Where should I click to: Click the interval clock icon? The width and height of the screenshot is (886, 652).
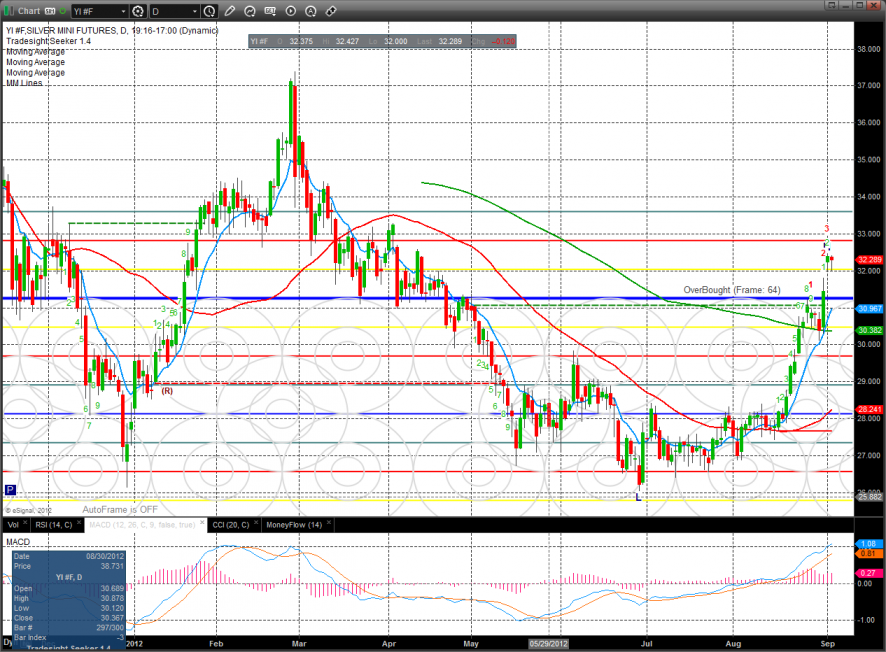click(208, 11)
